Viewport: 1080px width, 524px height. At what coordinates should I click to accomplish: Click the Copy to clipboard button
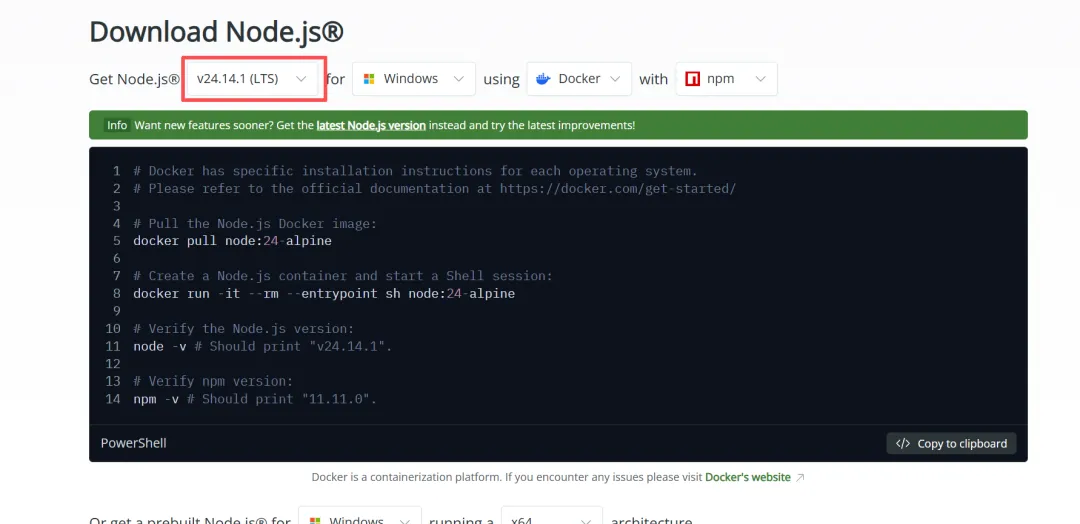tap(951, 443)
